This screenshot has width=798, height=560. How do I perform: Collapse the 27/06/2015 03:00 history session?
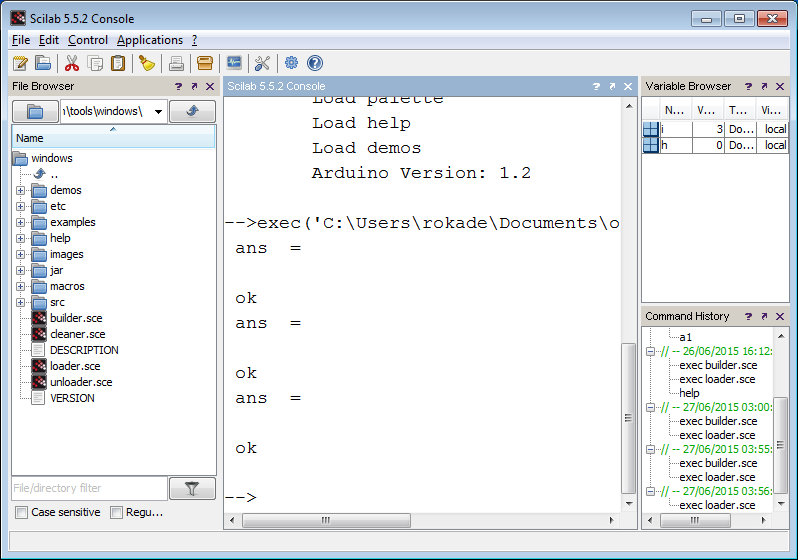pyautogui.click(x=650, y=407)
